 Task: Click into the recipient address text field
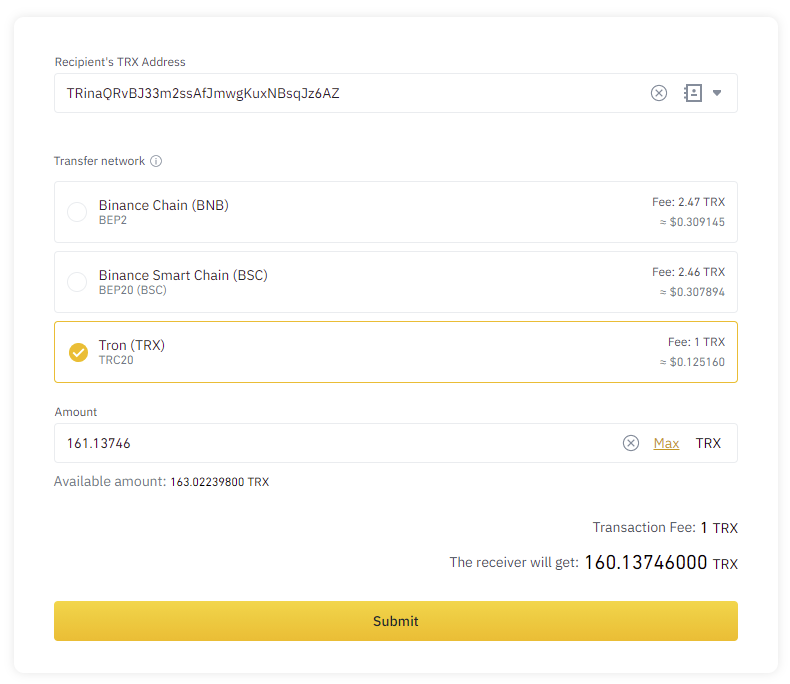coord(340,93)
